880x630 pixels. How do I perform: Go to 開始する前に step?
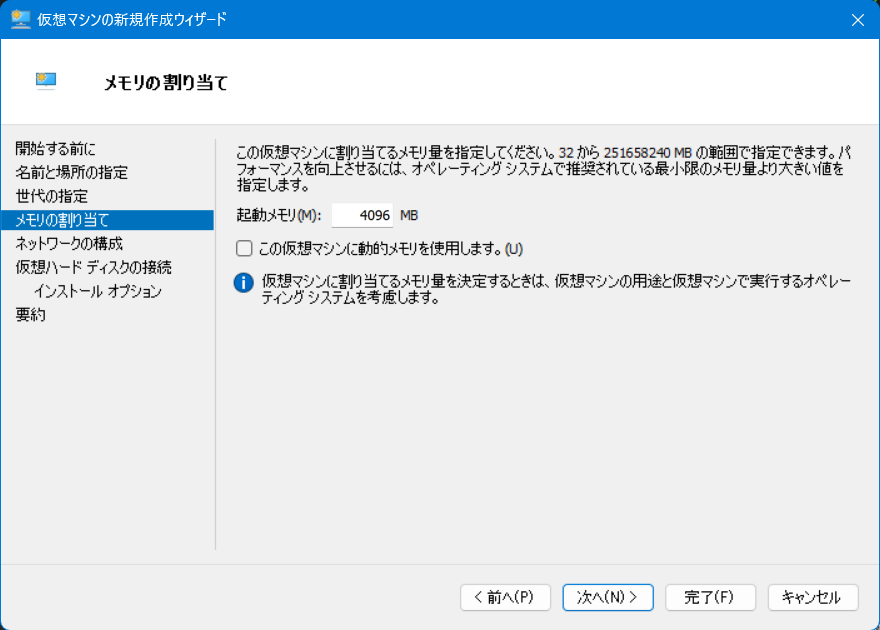(56, 148)
